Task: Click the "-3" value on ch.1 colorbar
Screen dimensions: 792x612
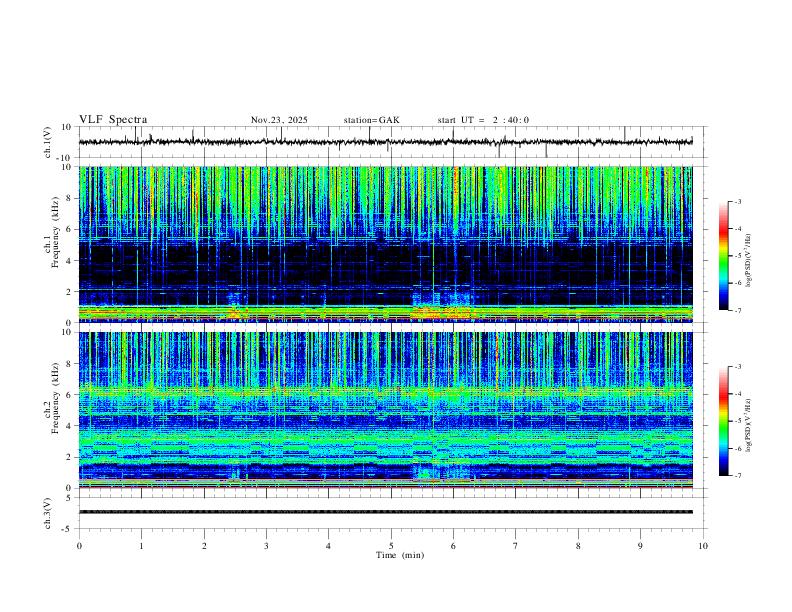Action: [737, 202]
